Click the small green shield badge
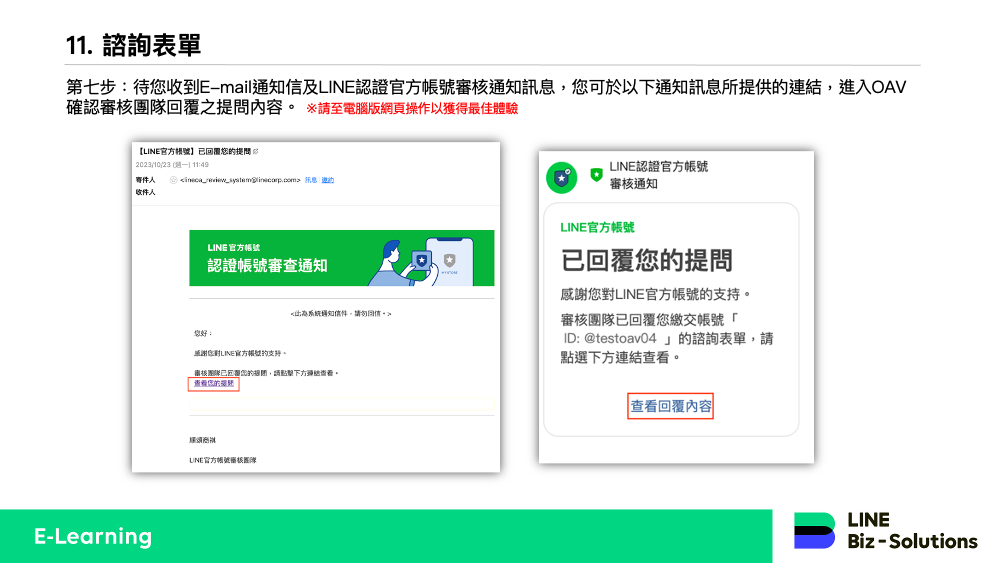1000x563 pixels. click(596, 174)
